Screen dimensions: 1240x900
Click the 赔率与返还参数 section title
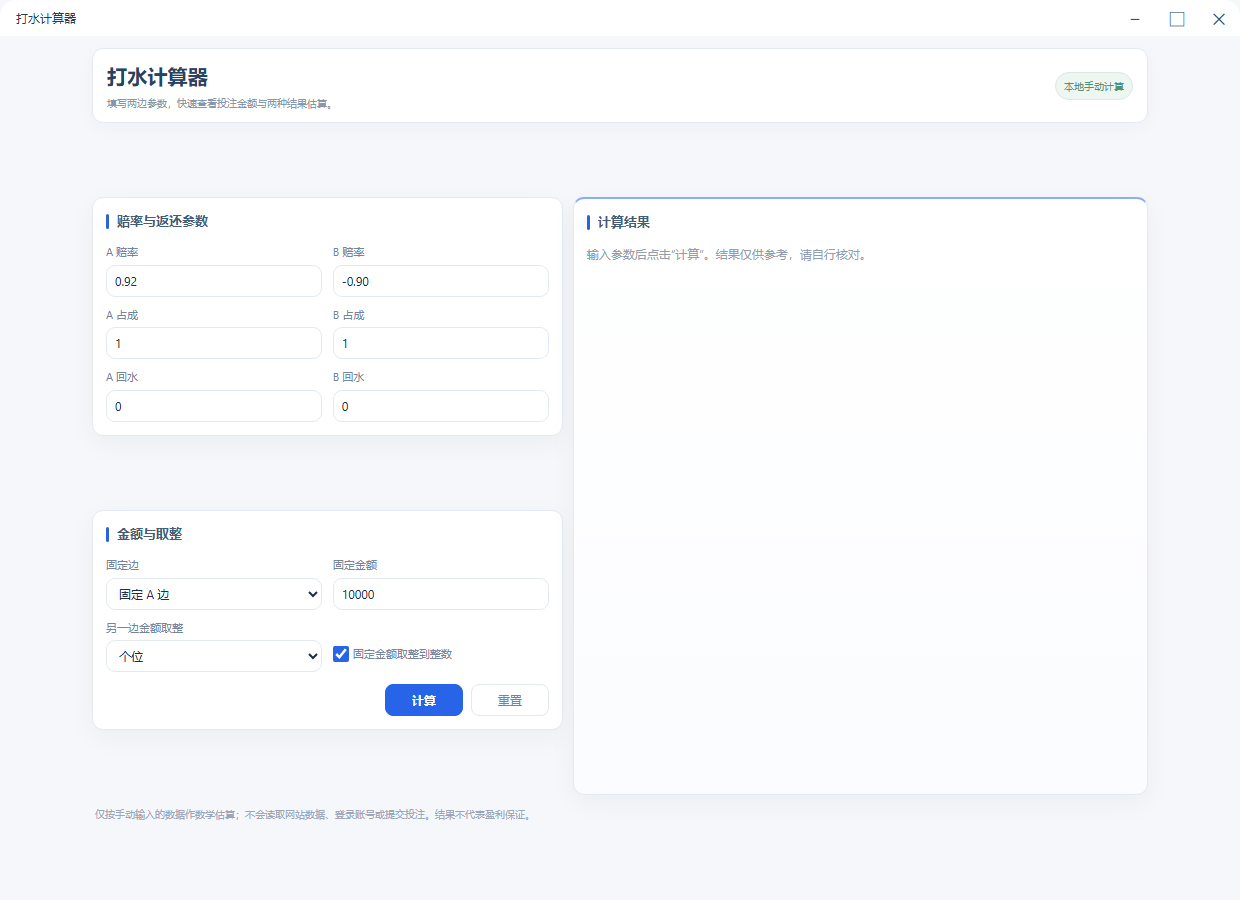(x=162, y=221)
